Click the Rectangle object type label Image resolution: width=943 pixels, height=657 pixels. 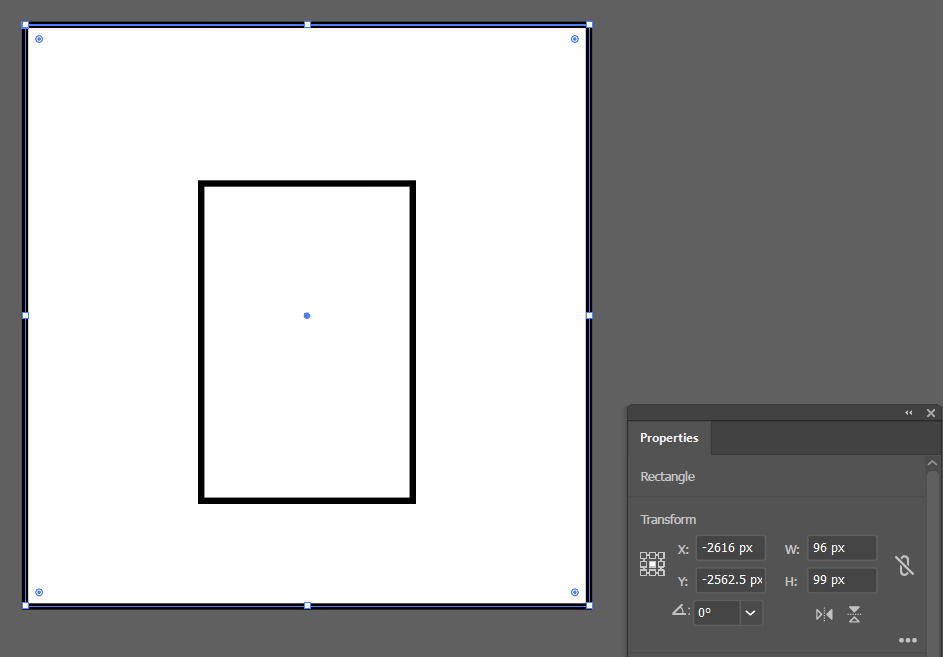point(668,477)
